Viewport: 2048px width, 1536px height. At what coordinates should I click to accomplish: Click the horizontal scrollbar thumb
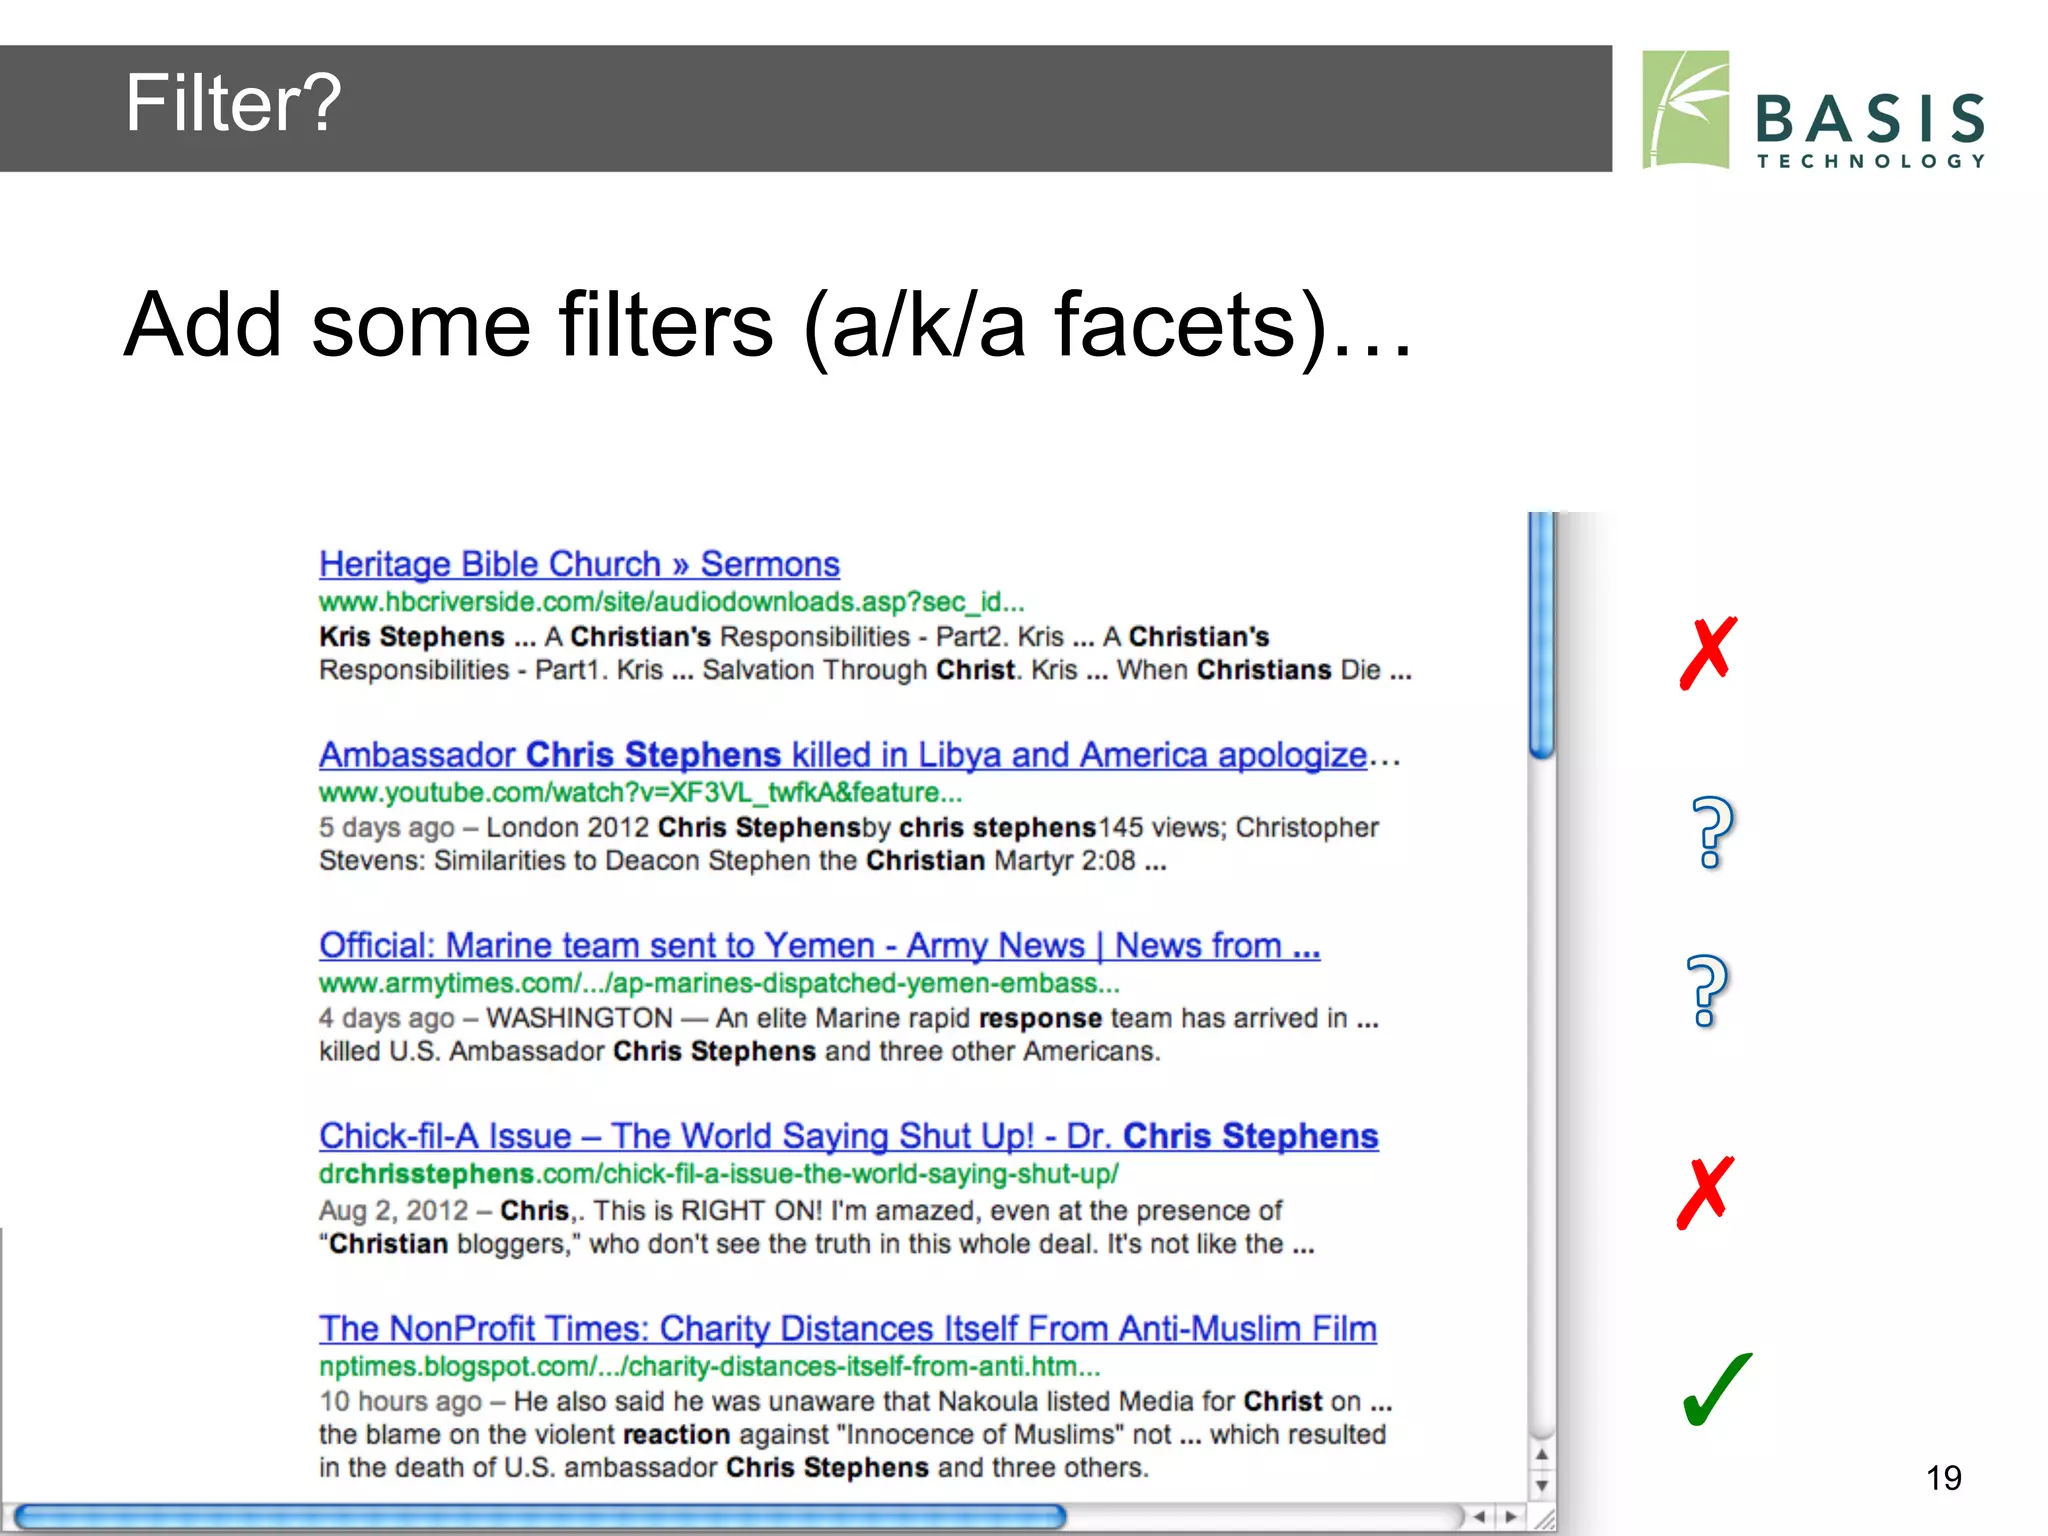(540, 1517)
